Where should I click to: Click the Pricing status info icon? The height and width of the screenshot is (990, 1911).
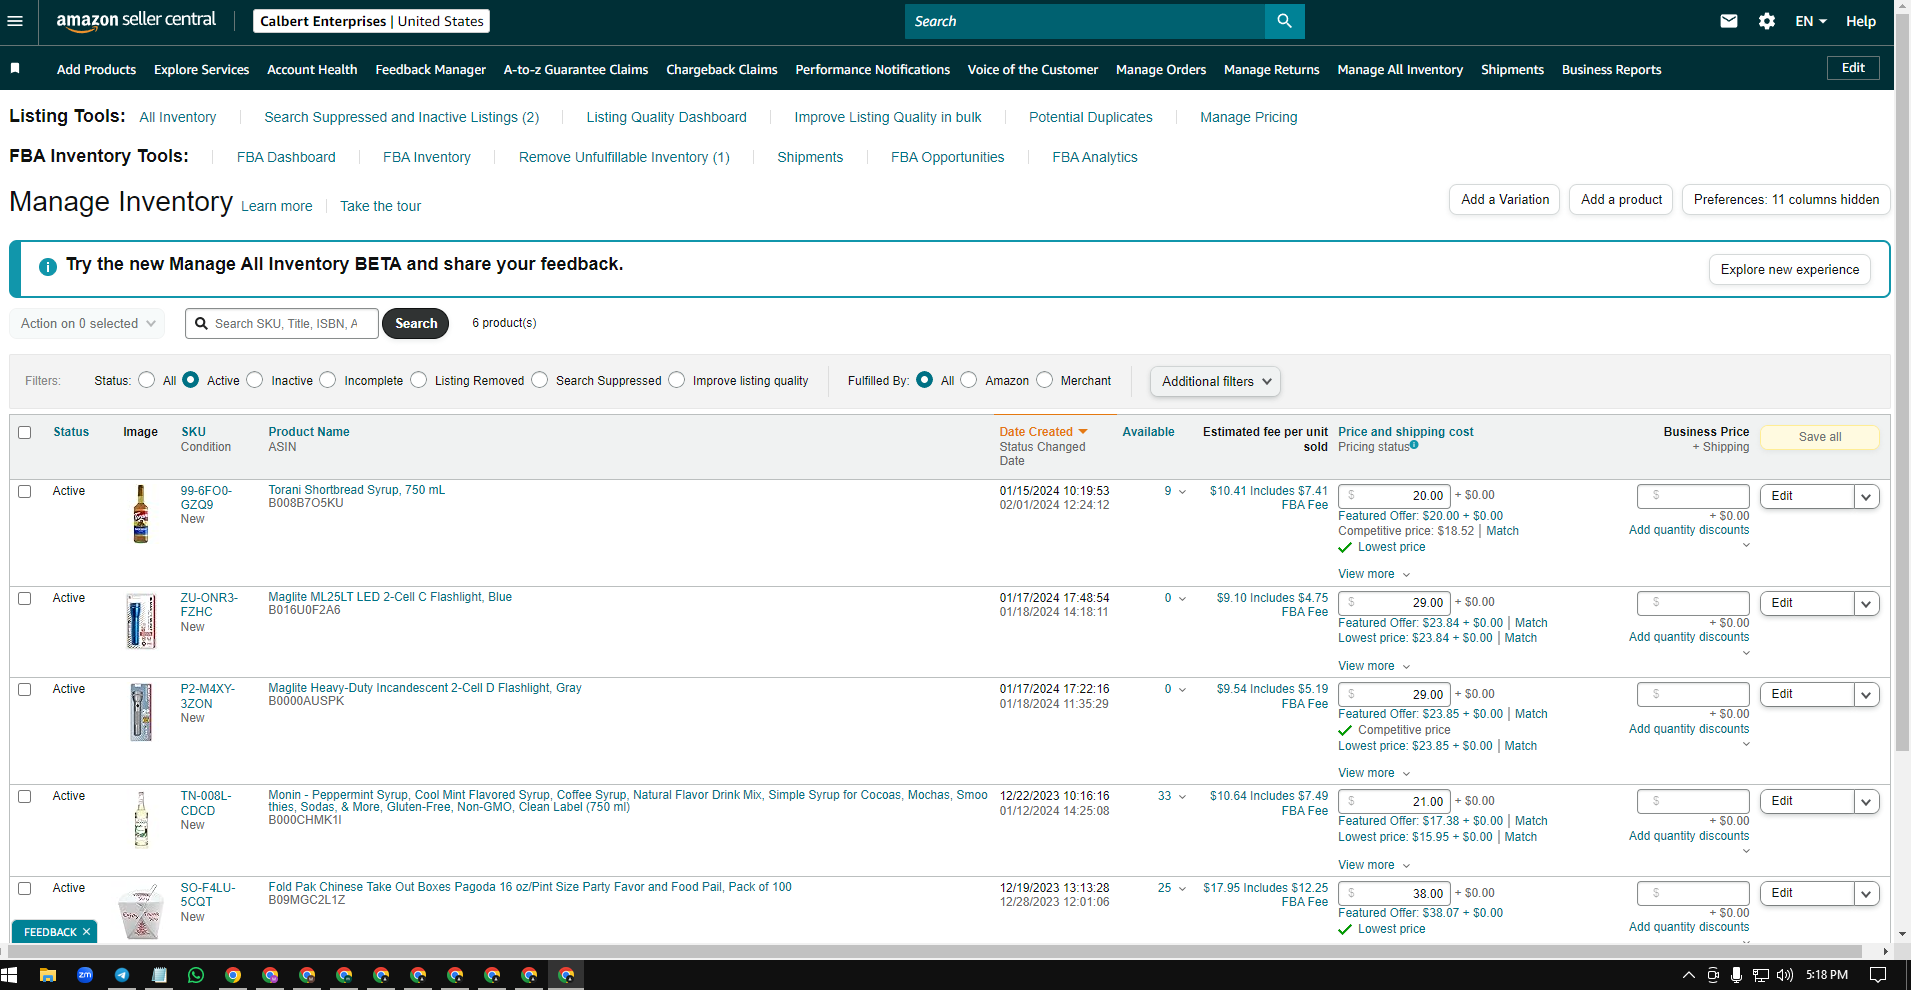[1414, 445]
